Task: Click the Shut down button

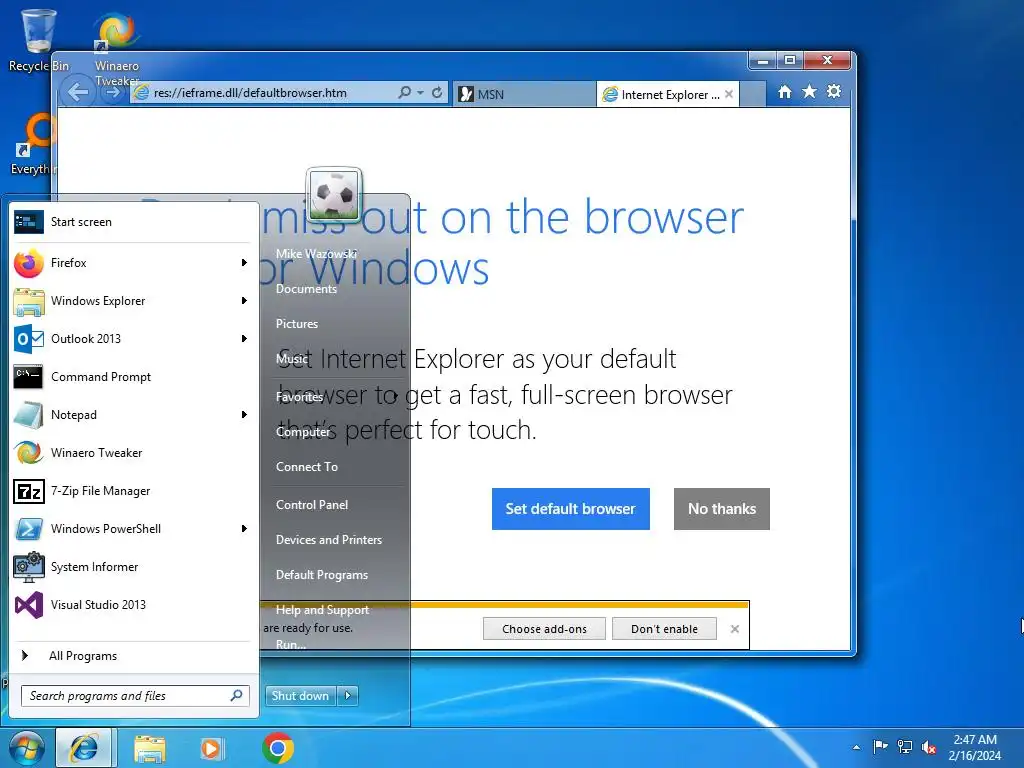Action: coord(300,696)
